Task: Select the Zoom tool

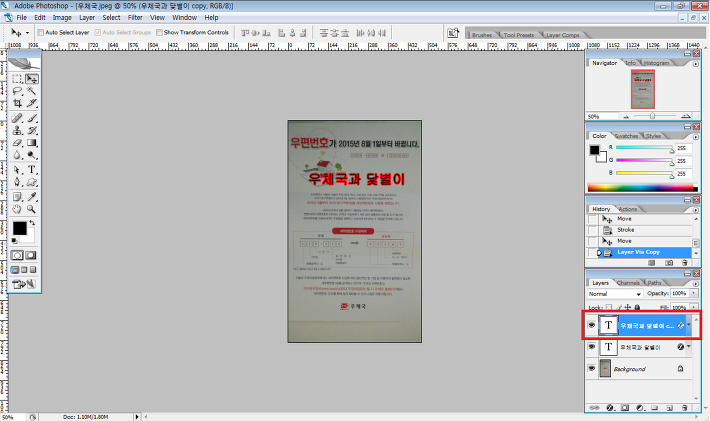Action: click(32, 209)
